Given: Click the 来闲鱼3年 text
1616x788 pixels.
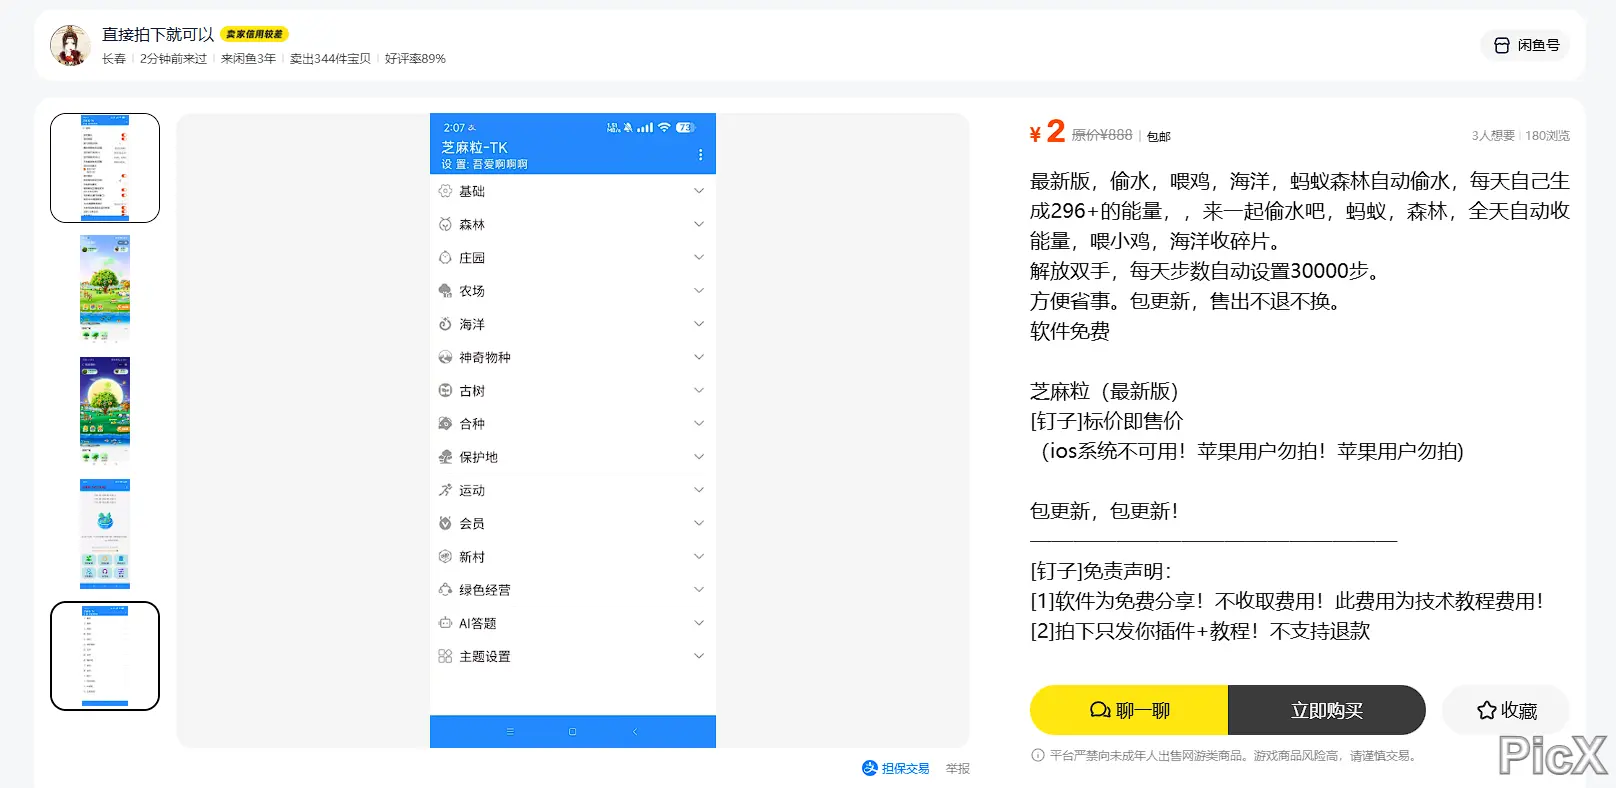Looking at the screenshot, I should 248,59.
